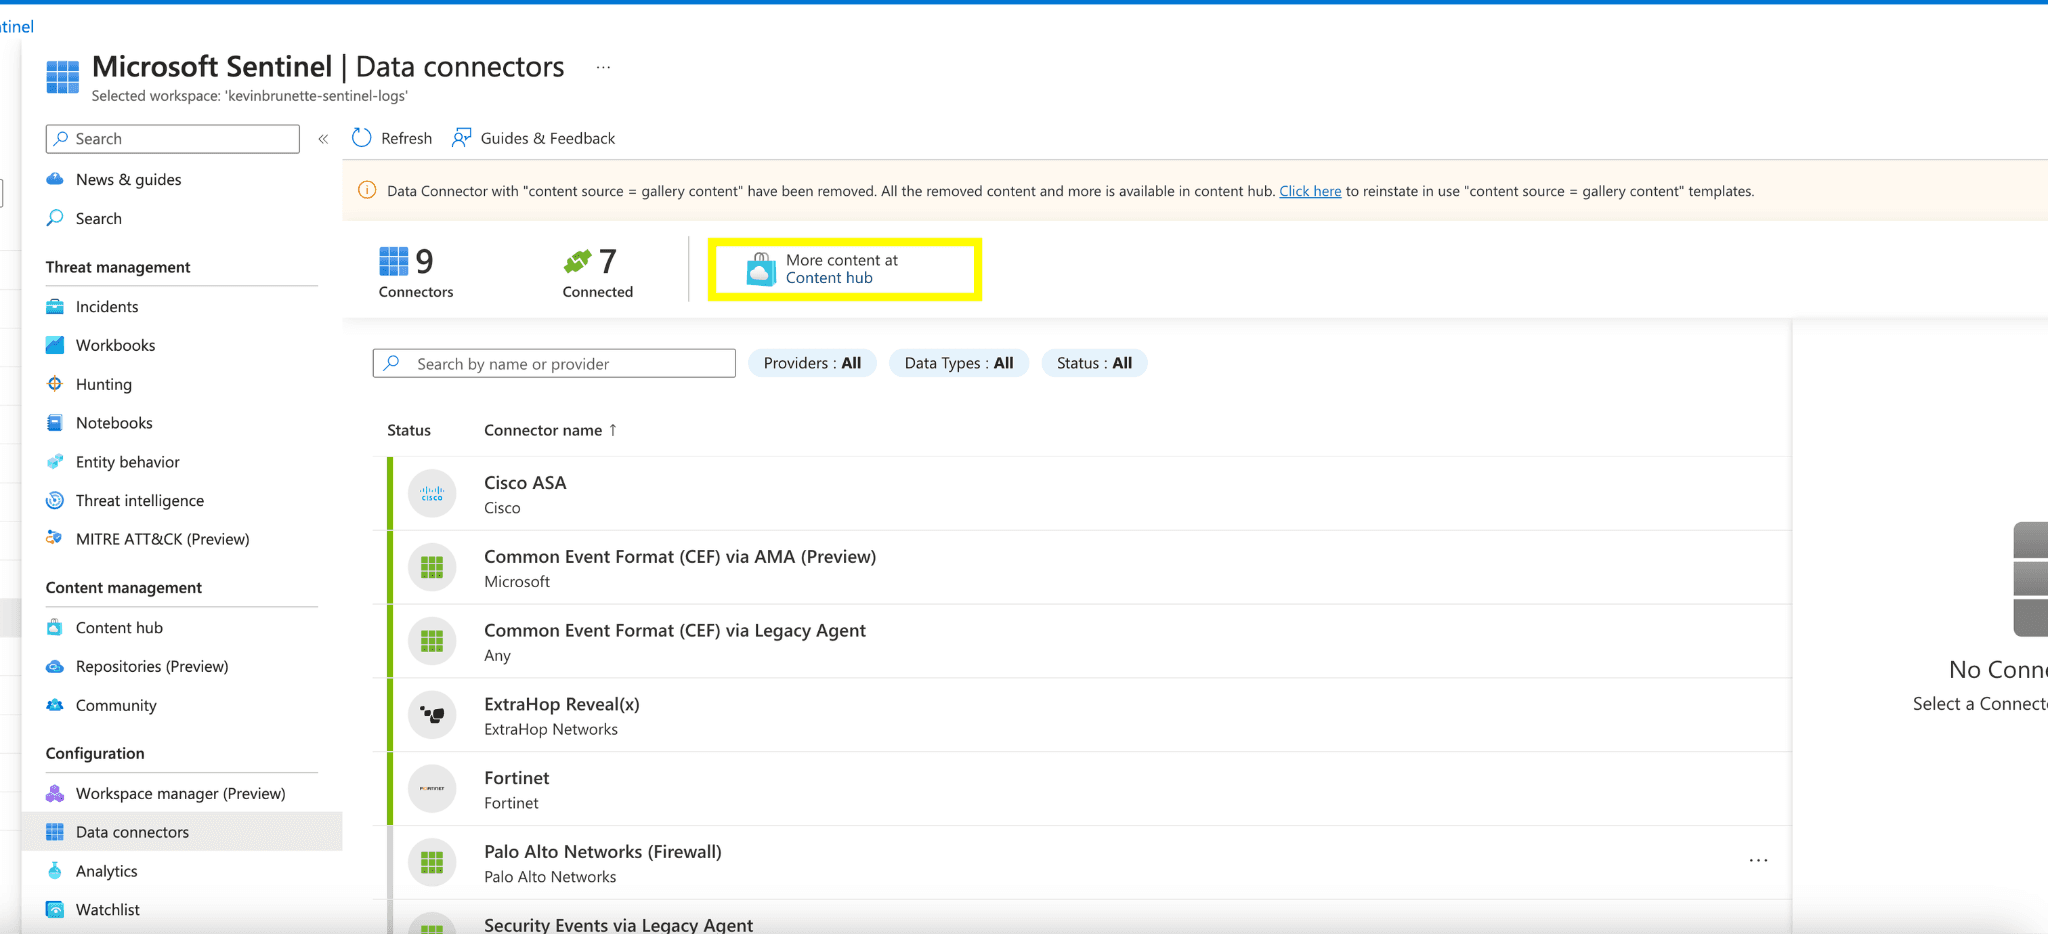
Task: Click the ExtraHop Reveal(x) connector logo
Action: click(x=432, y=715)
